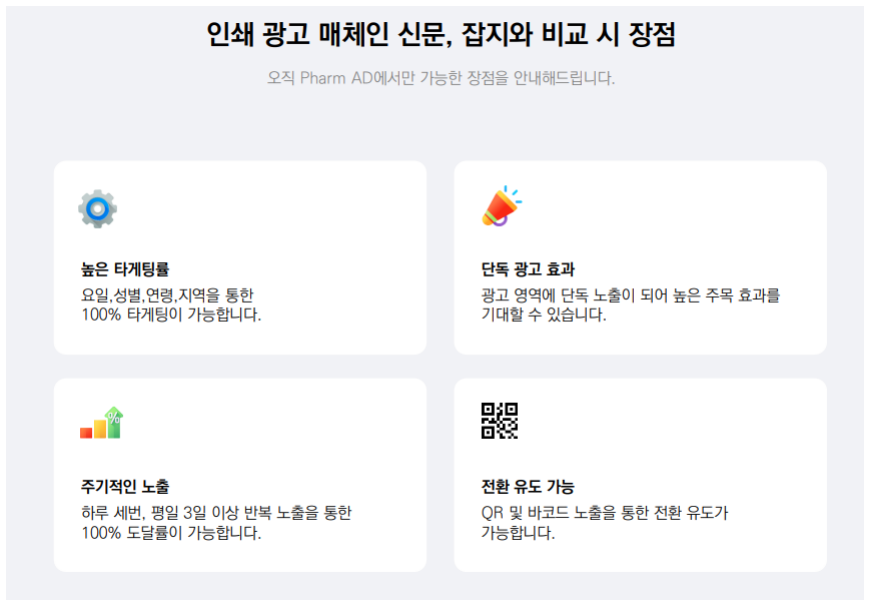Click the main title about 신문, 잡지와 비교
Screen dimensions: 870x607
tap(441, 34)
